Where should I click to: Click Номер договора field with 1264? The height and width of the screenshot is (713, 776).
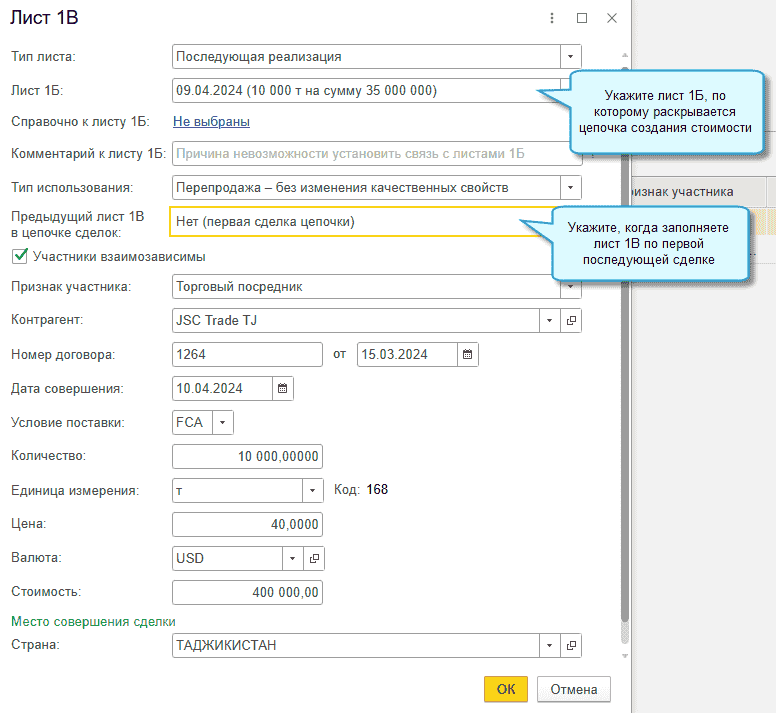coord(247,354)
